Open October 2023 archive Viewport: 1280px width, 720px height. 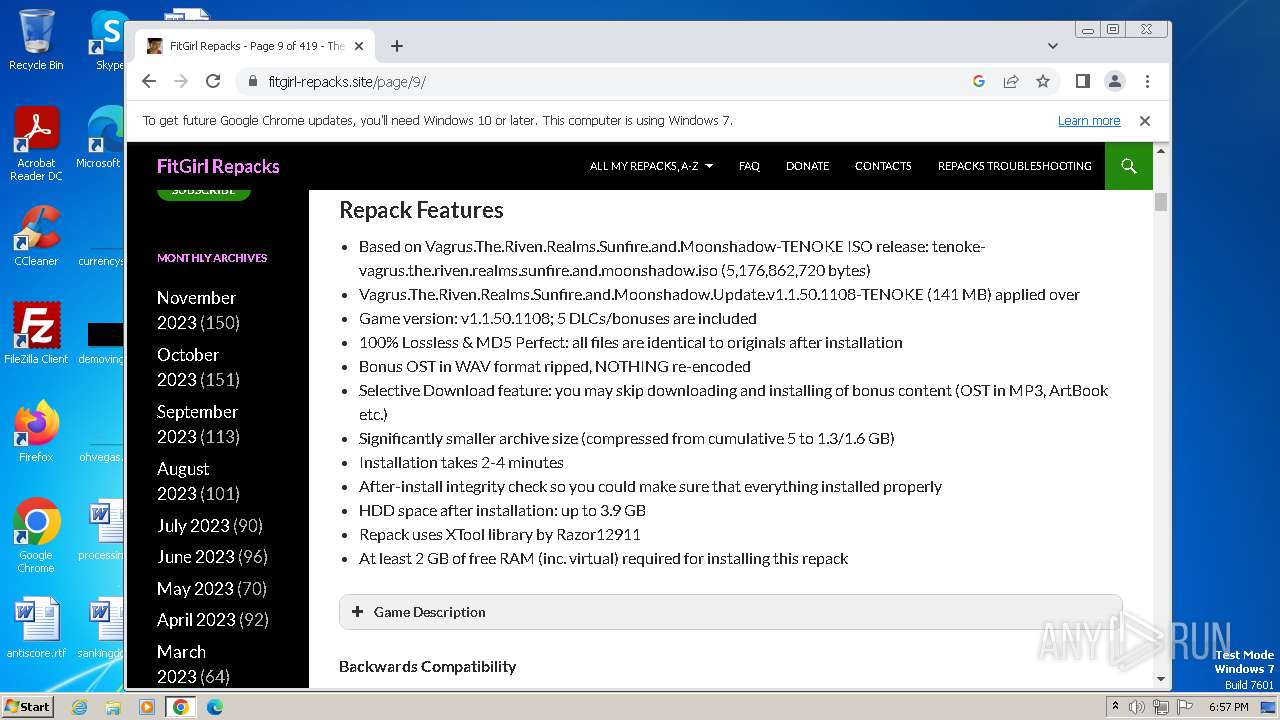(x=198, y=367)
